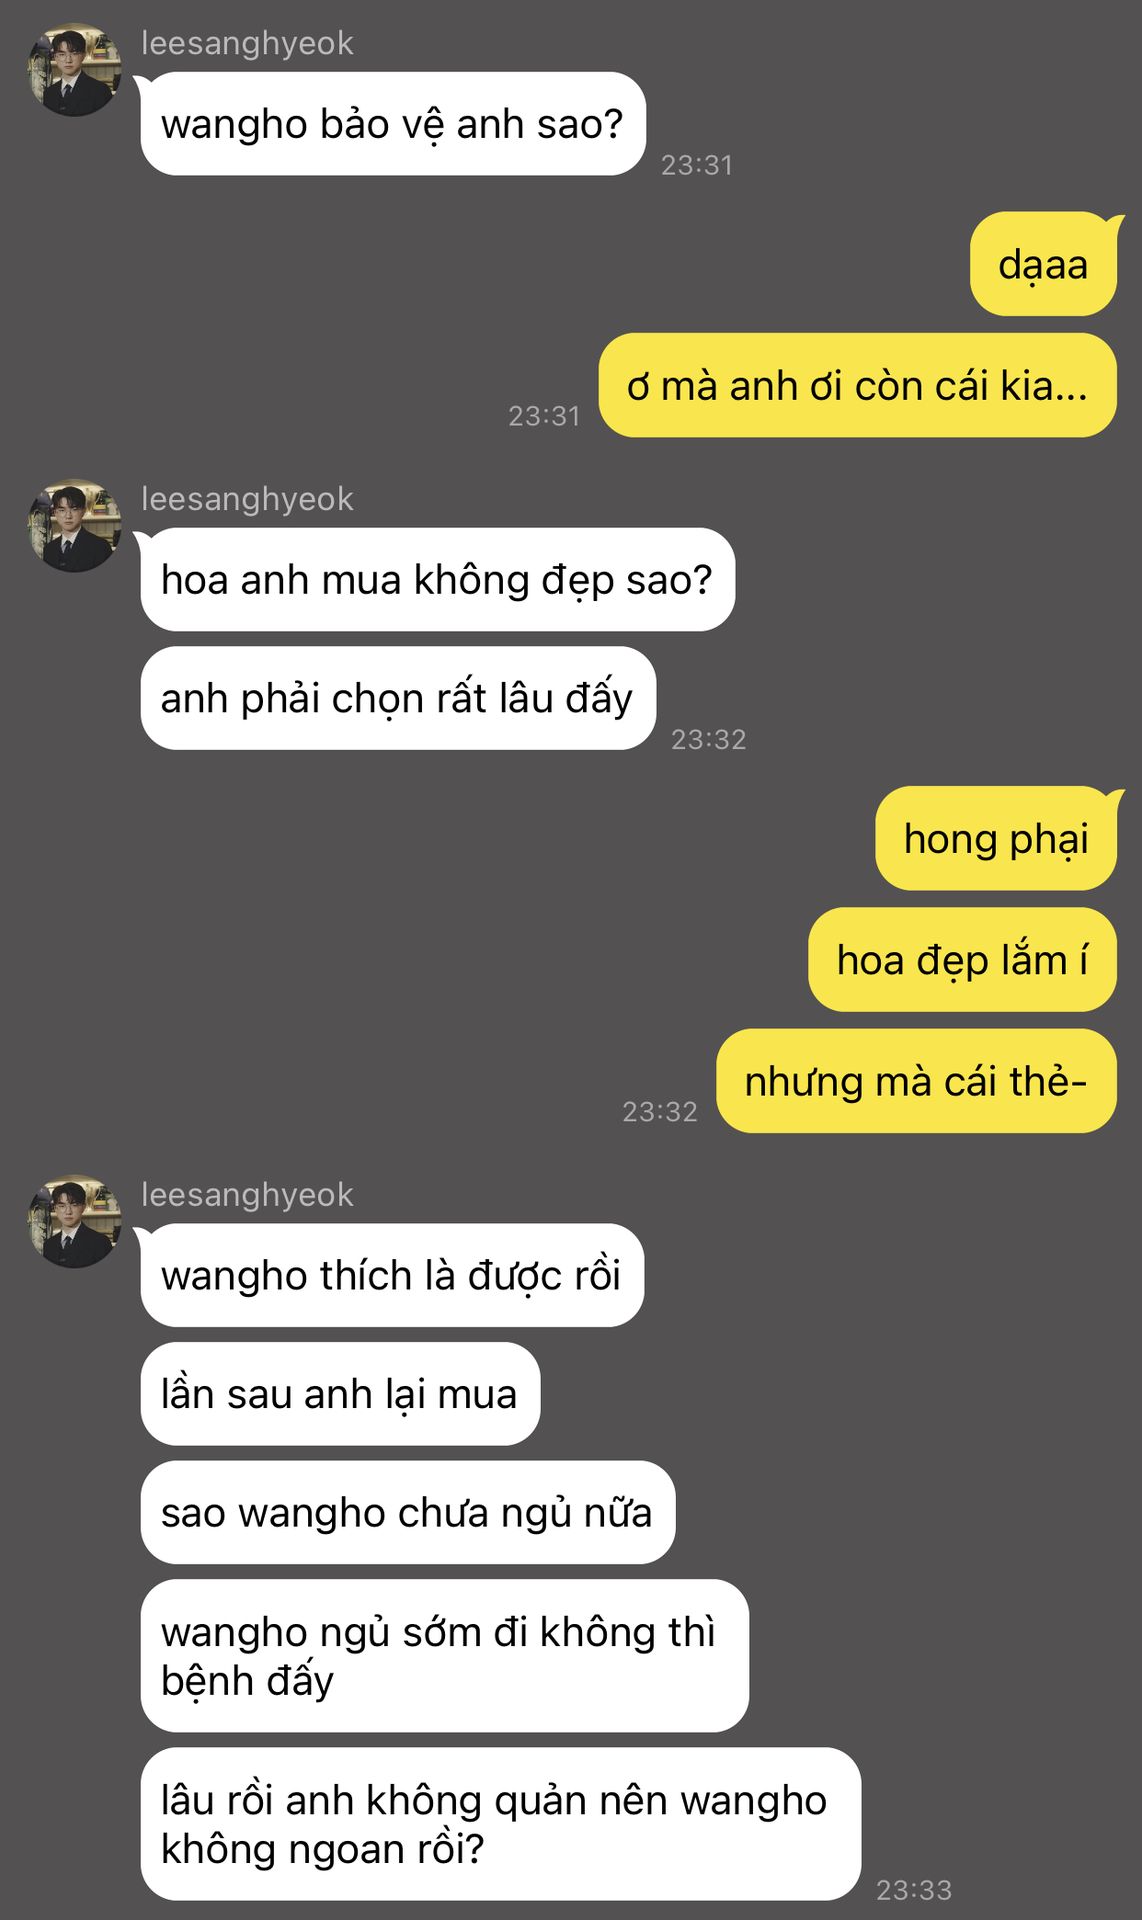Open leesanghyeok's avatar at the top
This screenshot has width=1142, height=1920.
pos(74,70)
